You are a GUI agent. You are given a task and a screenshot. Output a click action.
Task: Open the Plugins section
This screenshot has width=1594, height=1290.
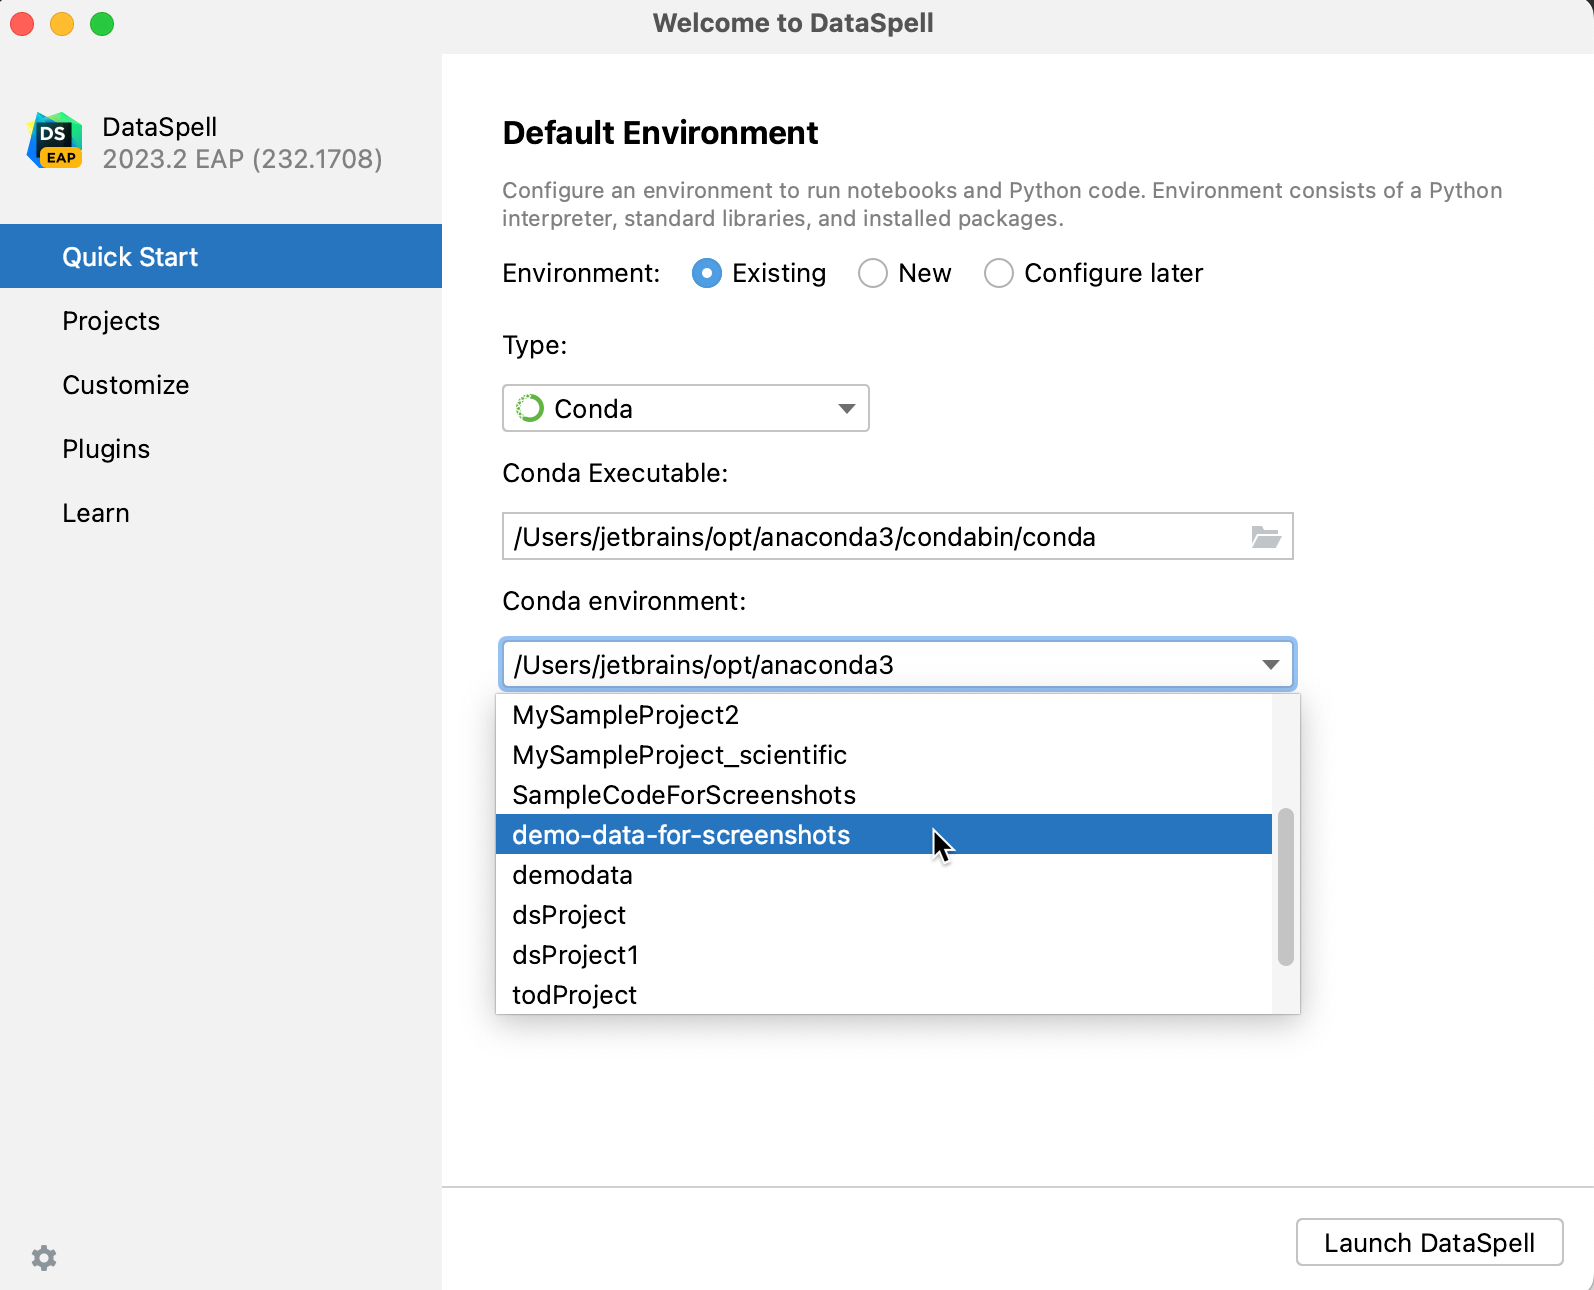click(x=221, y=448)
